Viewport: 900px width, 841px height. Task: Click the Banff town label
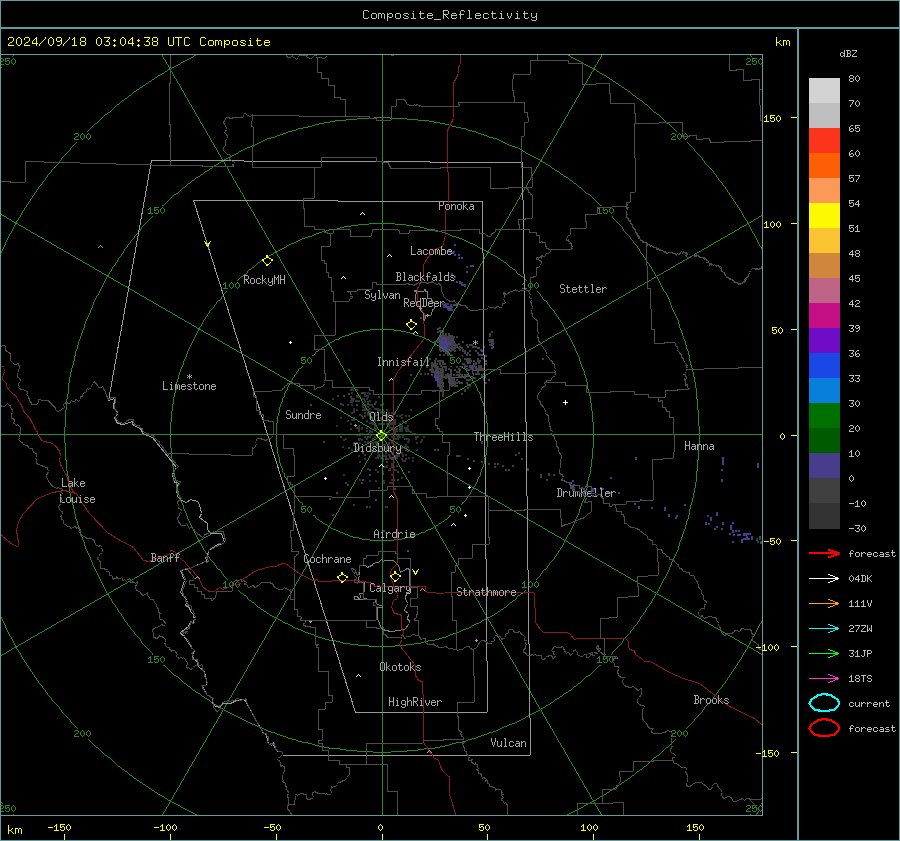[x=165, y=557]
